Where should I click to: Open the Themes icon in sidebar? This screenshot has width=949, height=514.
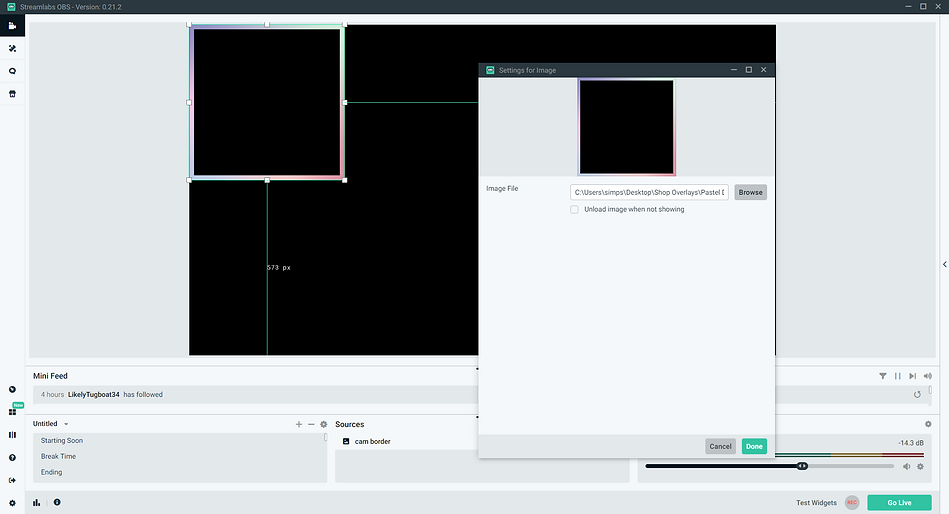pyautogui.click(x=12, y=48)
